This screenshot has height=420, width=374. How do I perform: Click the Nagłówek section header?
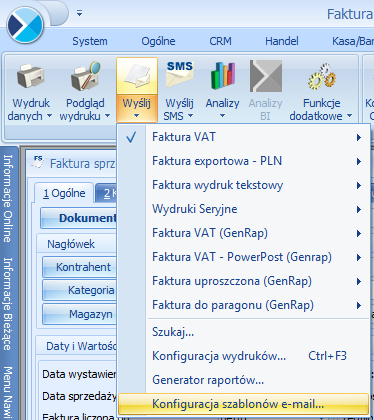(x=71, y=244)
